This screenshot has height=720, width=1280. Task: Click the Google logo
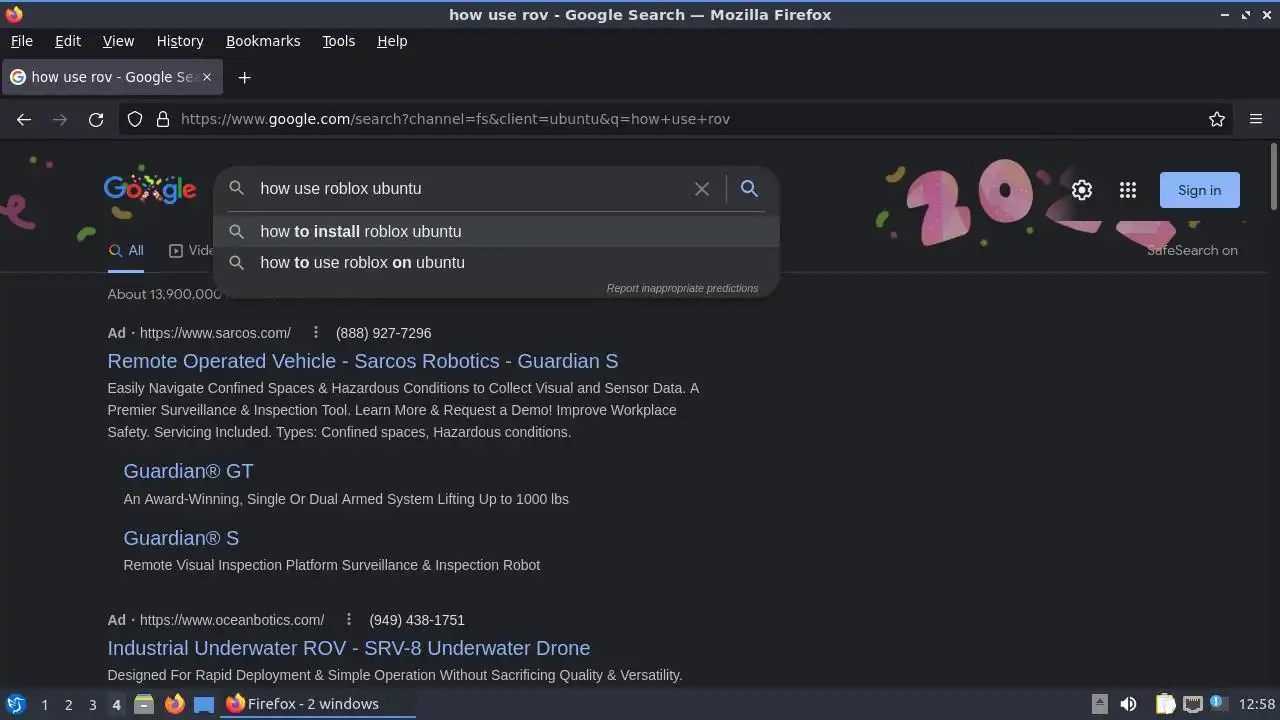point(150,188)
